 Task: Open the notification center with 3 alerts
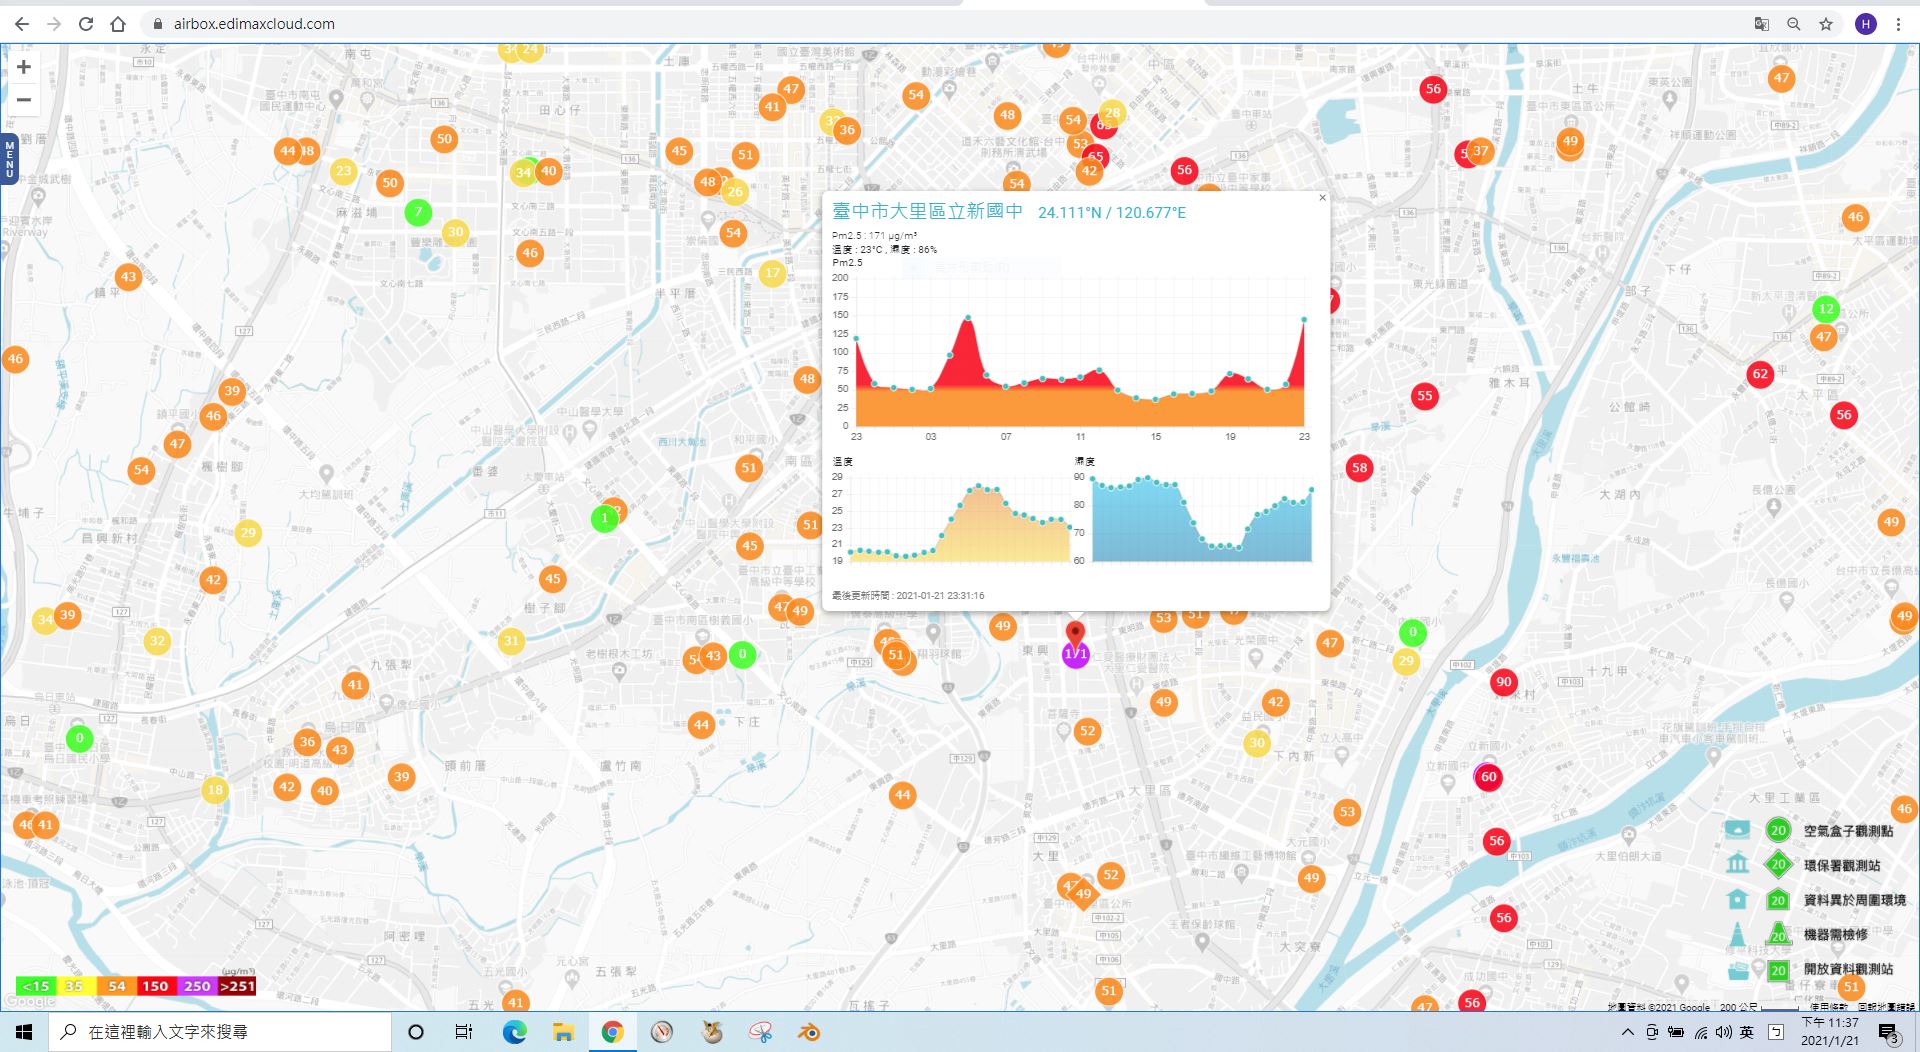(x=1889, y=1033)
